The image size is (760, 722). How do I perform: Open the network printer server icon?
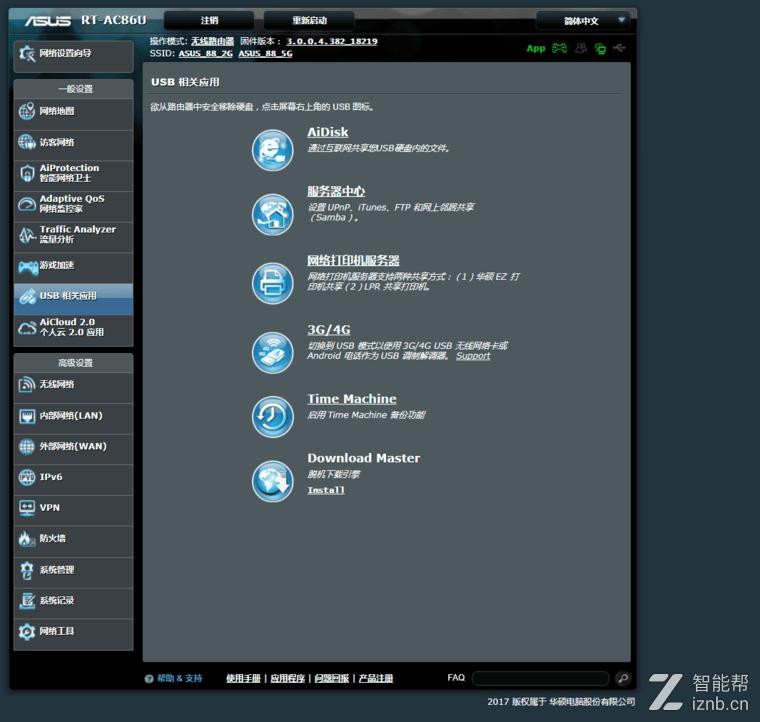click(272, 283)
